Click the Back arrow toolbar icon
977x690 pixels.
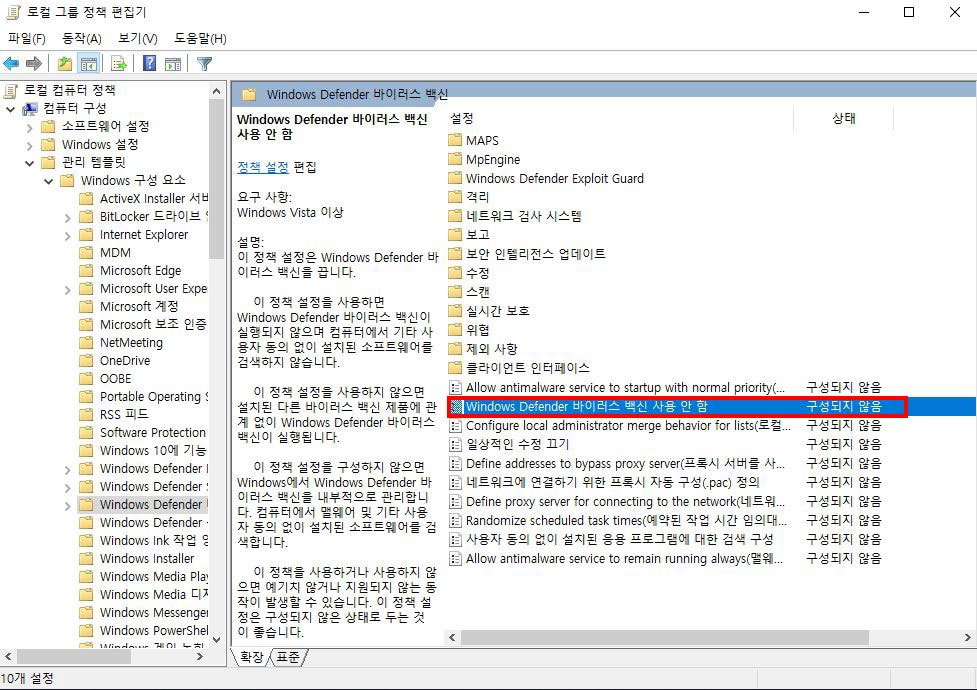pyautogui.click(x=11, y=63)
